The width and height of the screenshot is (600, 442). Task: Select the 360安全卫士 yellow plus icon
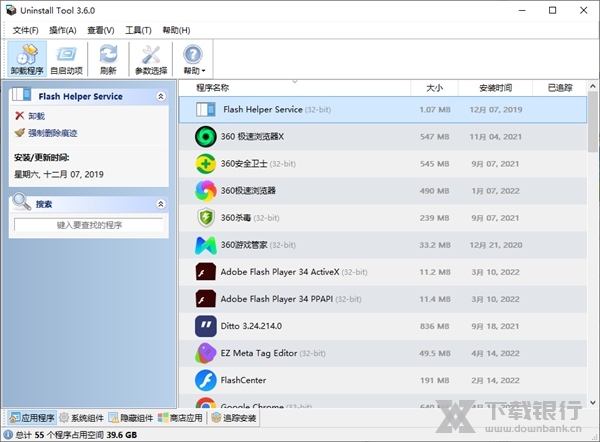coord(205,164)
